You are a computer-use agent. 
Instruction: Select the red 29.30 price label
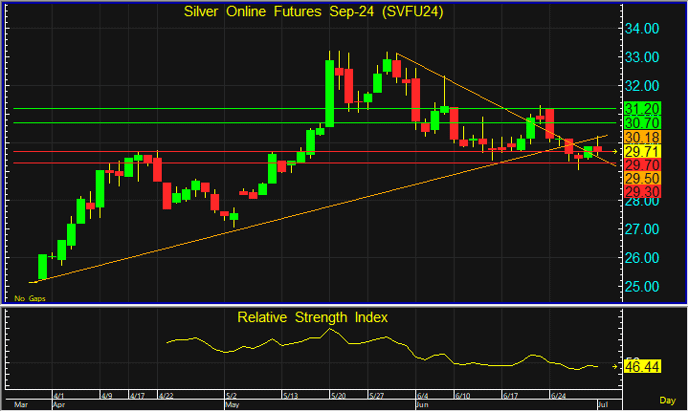click(641, 191)
